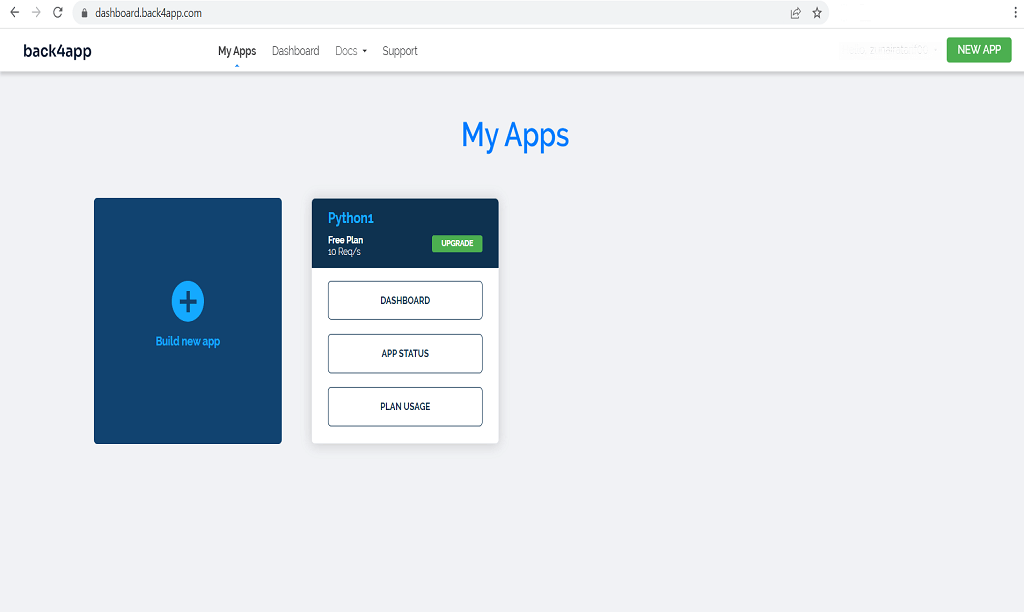
Task: Open the browser three-dot menu
Action: pos(1015,12)
